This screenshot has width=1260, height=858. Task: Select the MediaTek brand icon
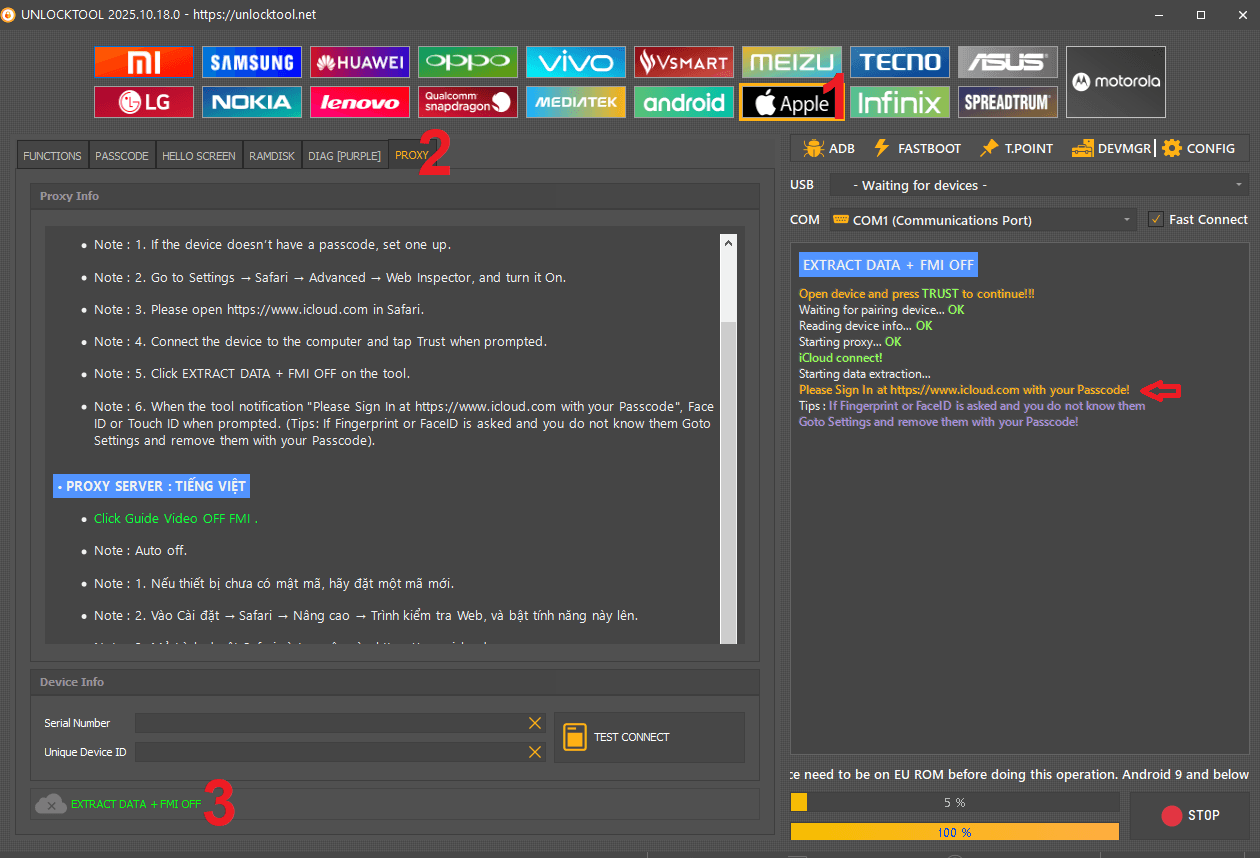coord(576,102)
